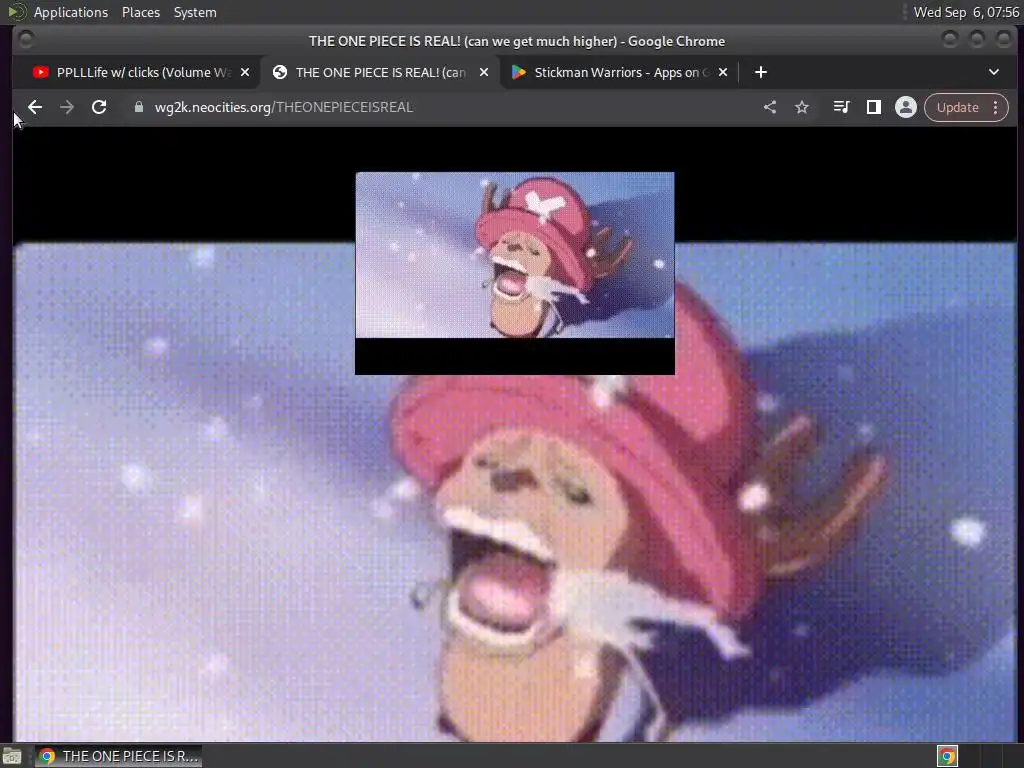Click the YouTube favicon on the first tab
Image resolution: width=1024 pixels, height=768 pixels.
(40, 72)
